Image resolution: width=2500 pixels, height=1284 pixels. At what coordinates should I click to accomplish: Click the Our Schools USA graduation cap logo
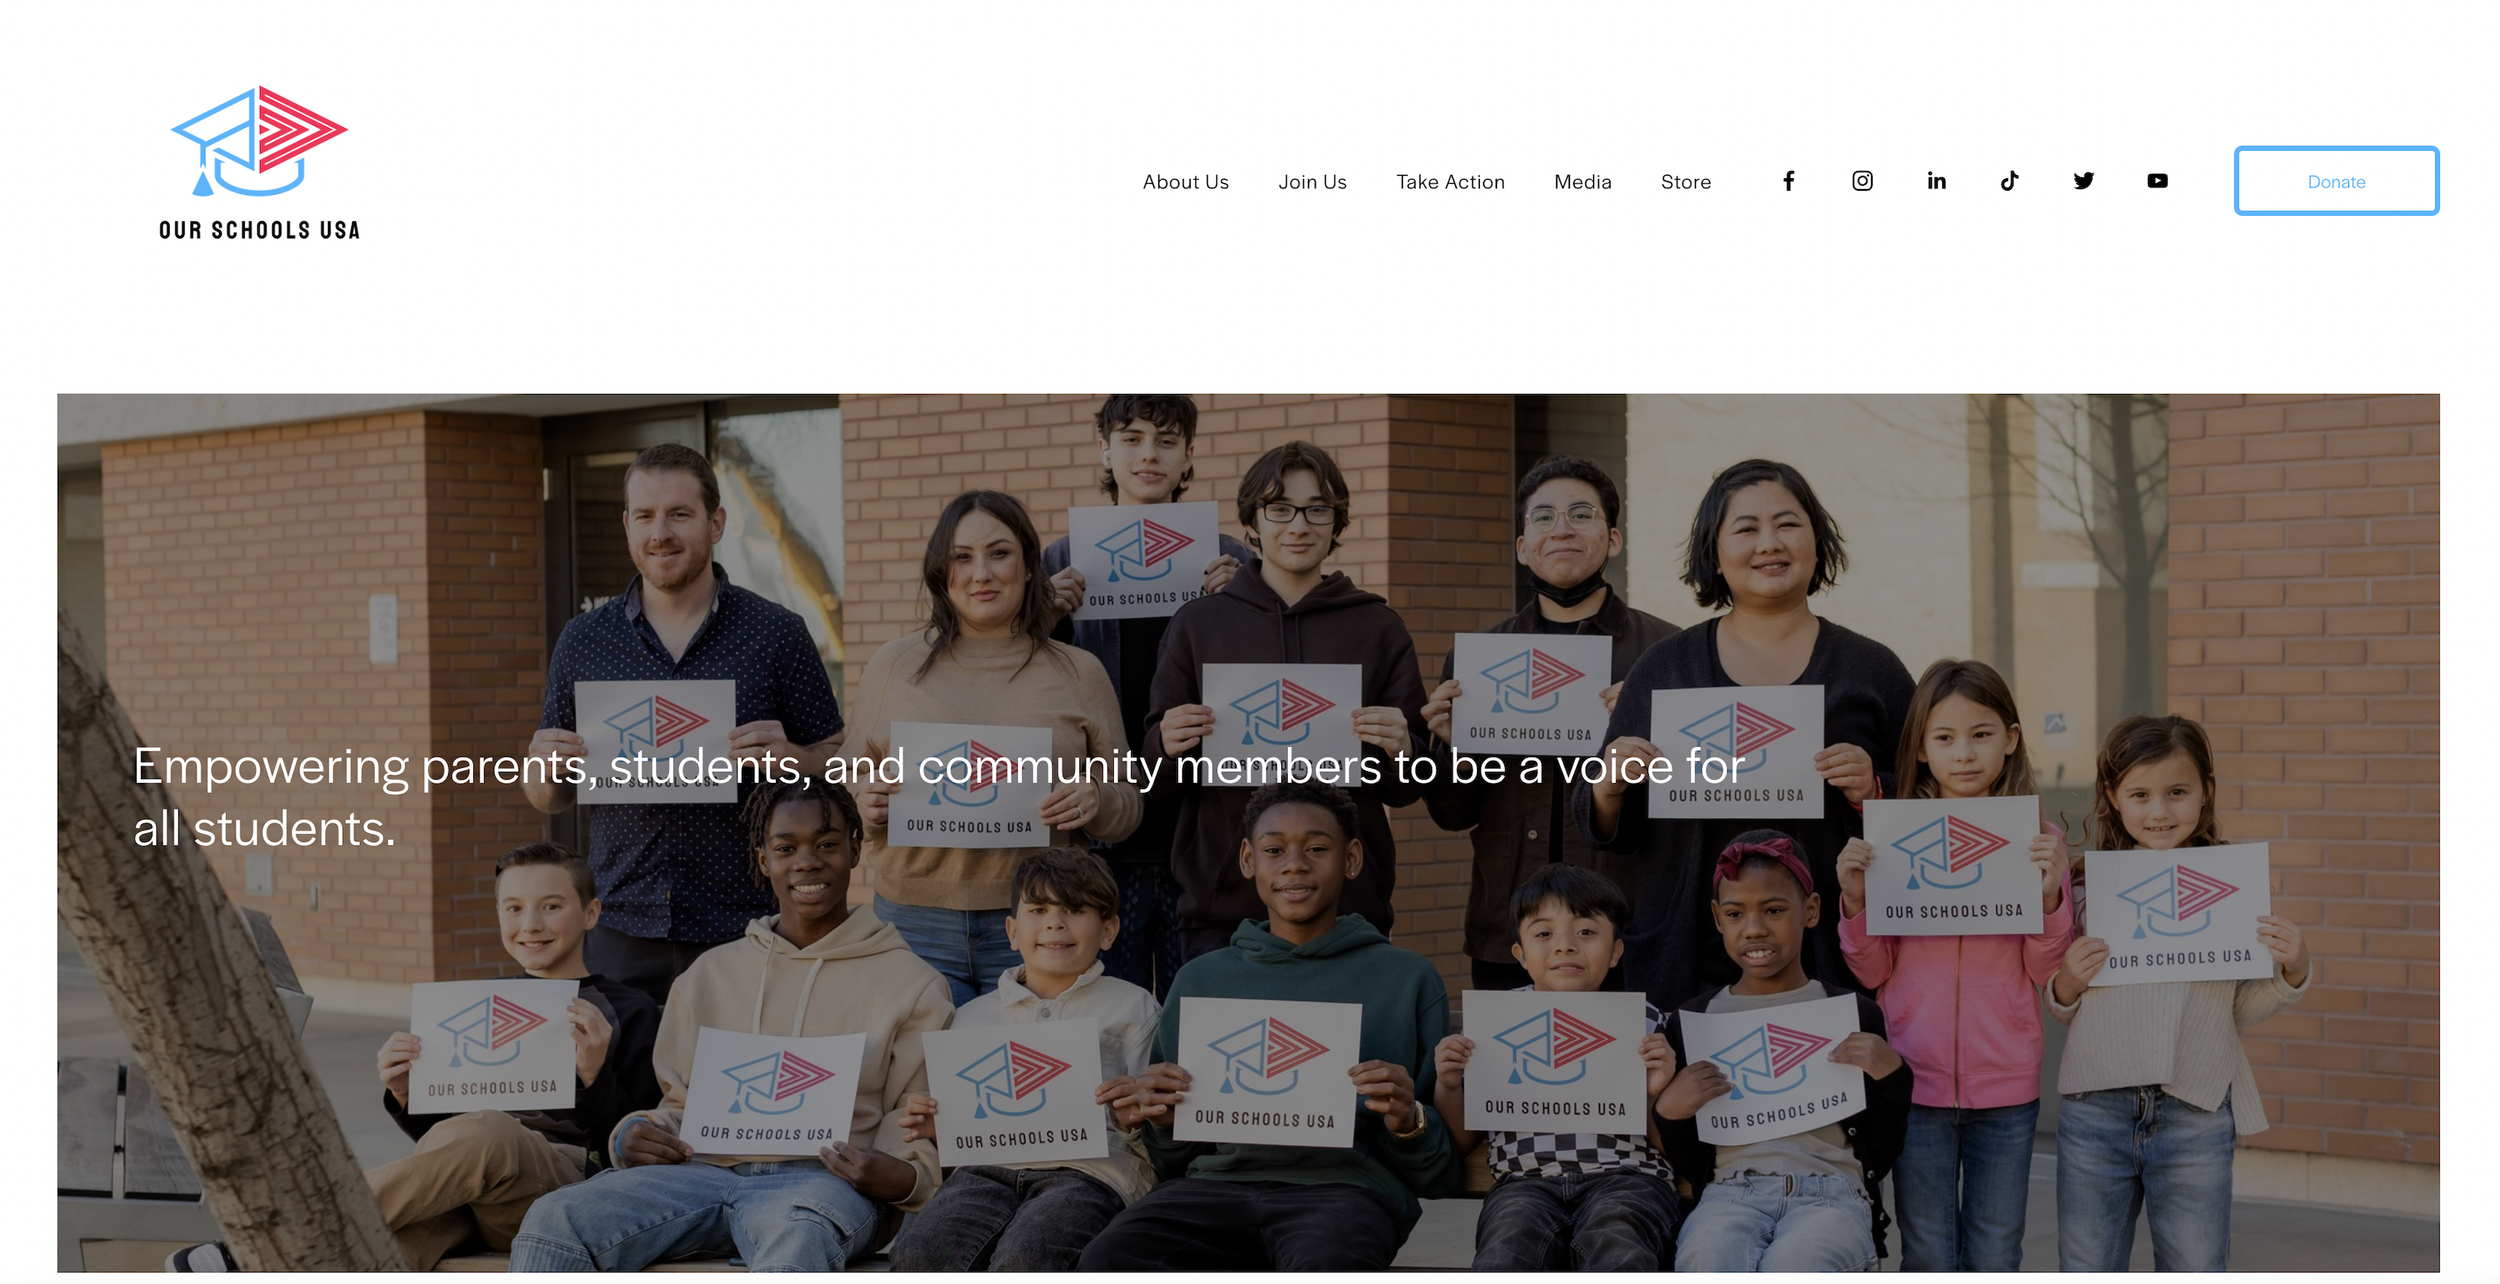[259, 141]
